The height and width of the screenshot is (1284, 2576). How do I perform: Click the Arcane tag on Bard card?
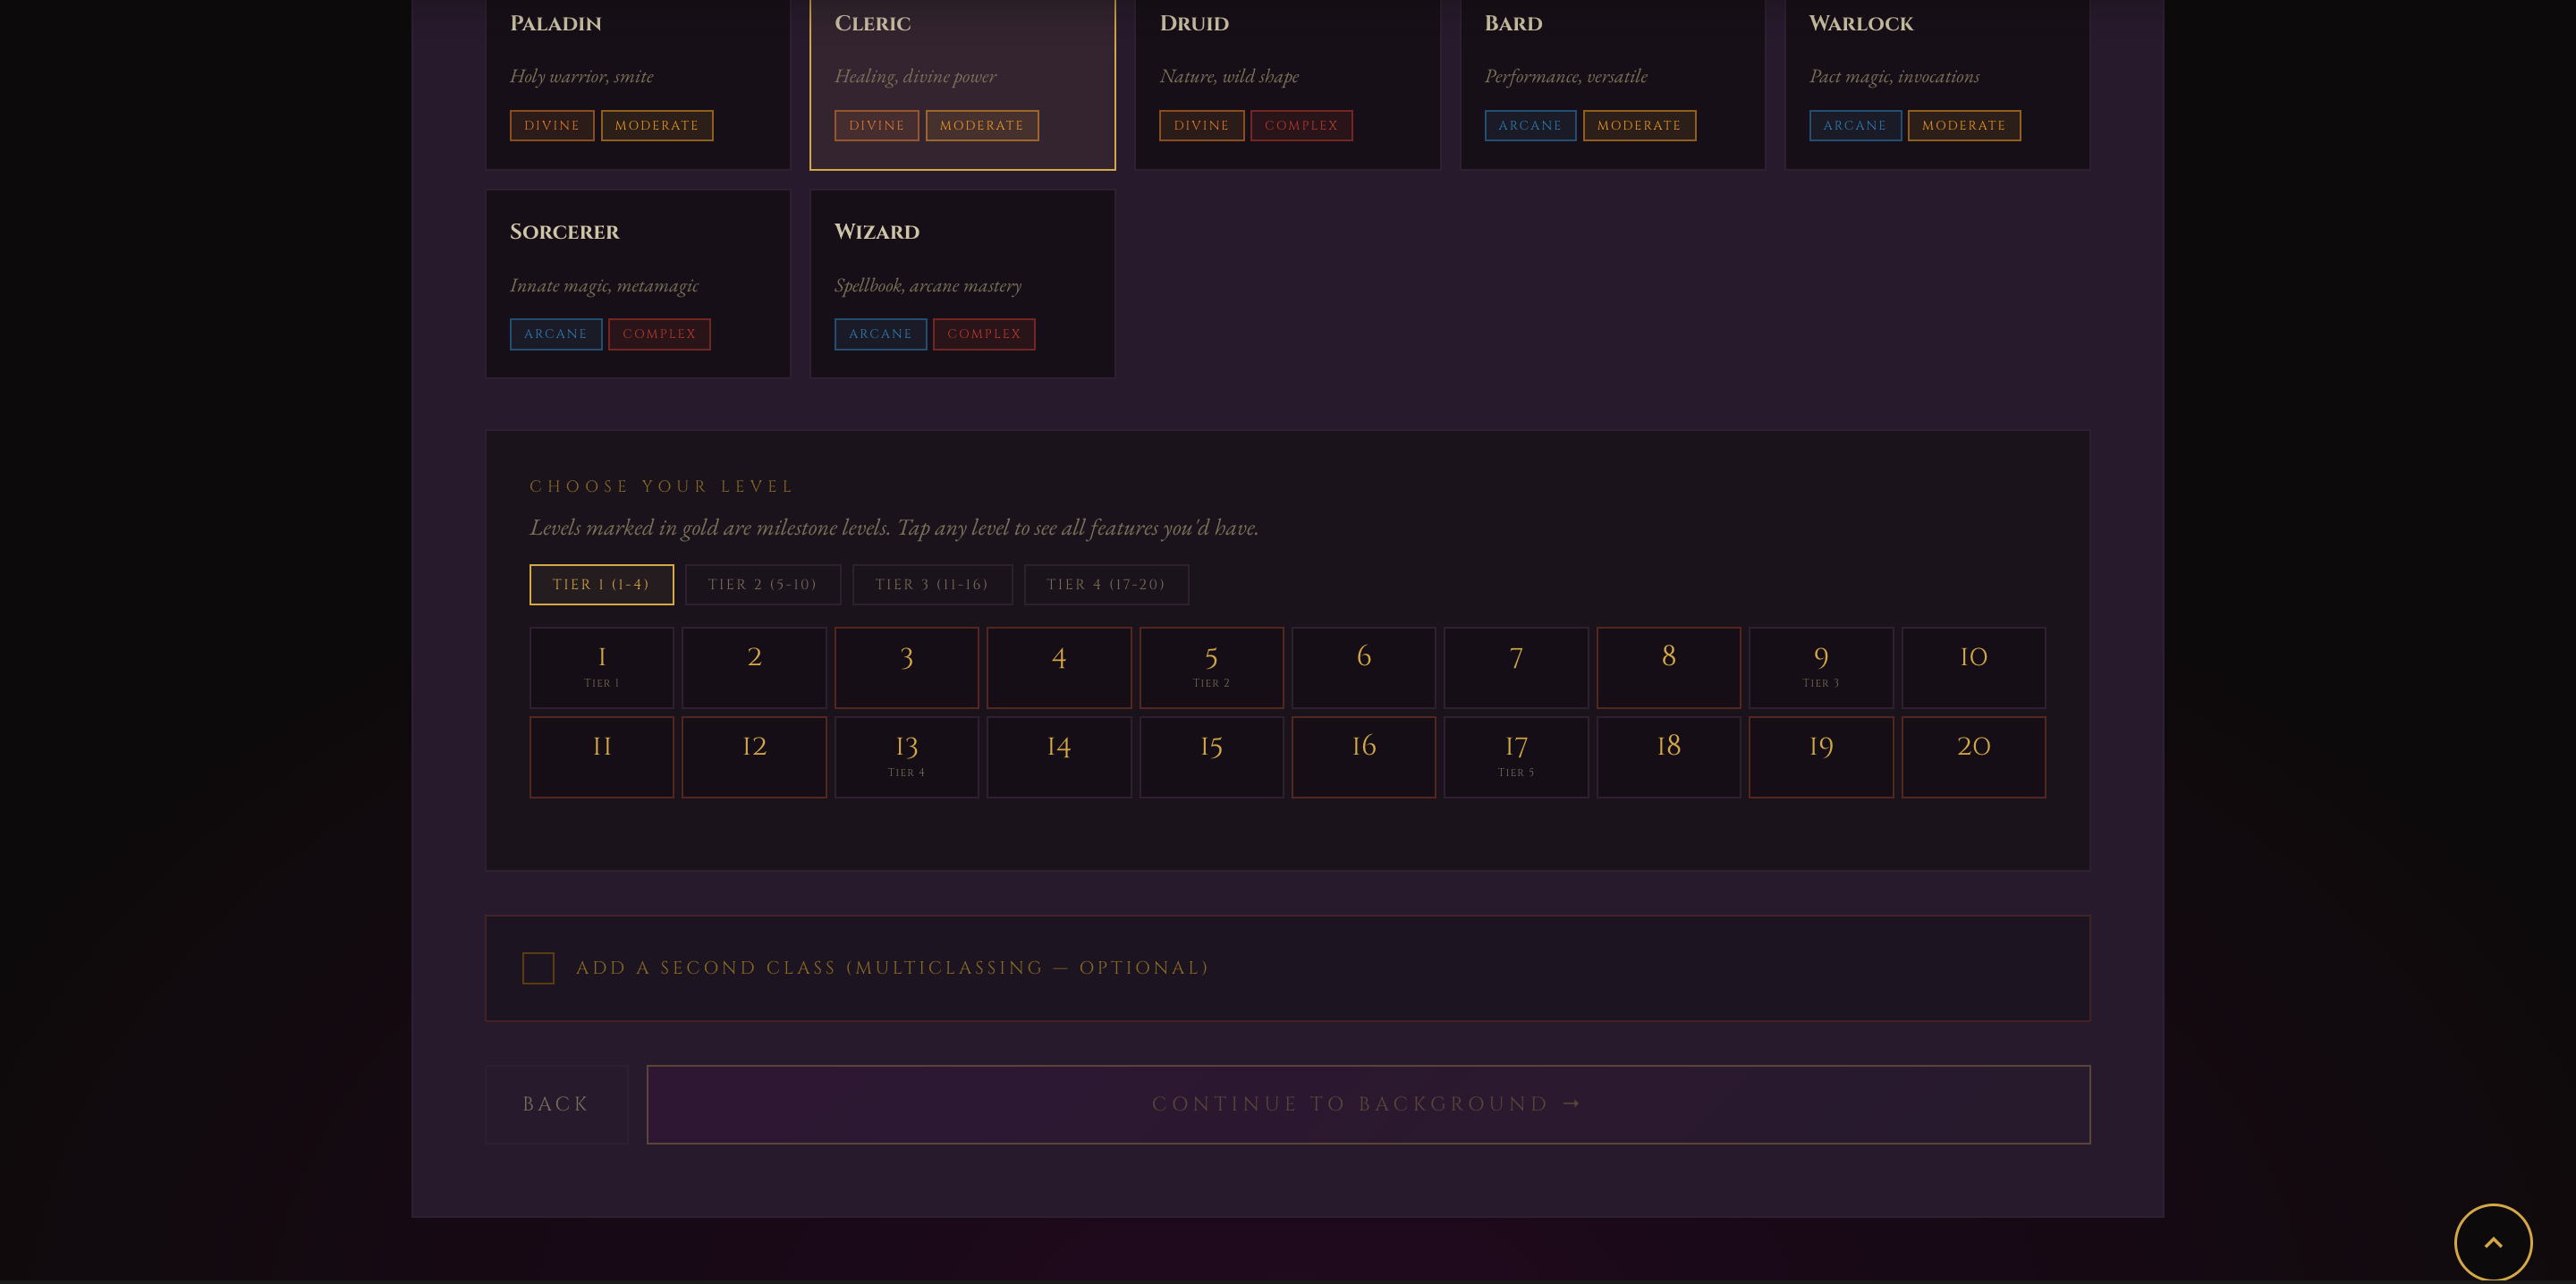[x=1530, y=126]
